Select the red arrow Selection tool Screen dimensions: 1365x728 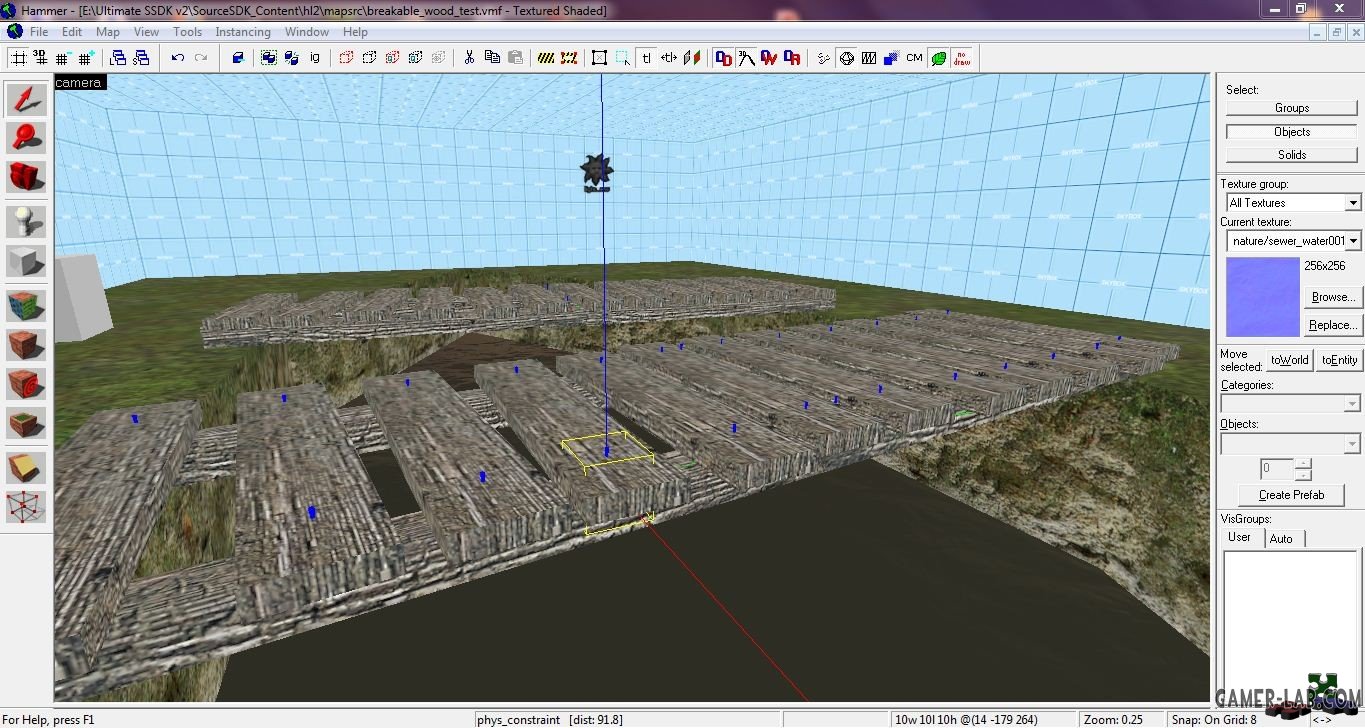(26, 99)
